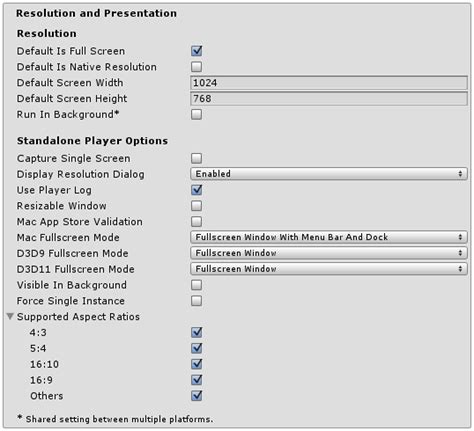The width and height of the screenshot is (474, 431).
Task: Open Display Resolution Dialog dropdown
Action: 329,174
